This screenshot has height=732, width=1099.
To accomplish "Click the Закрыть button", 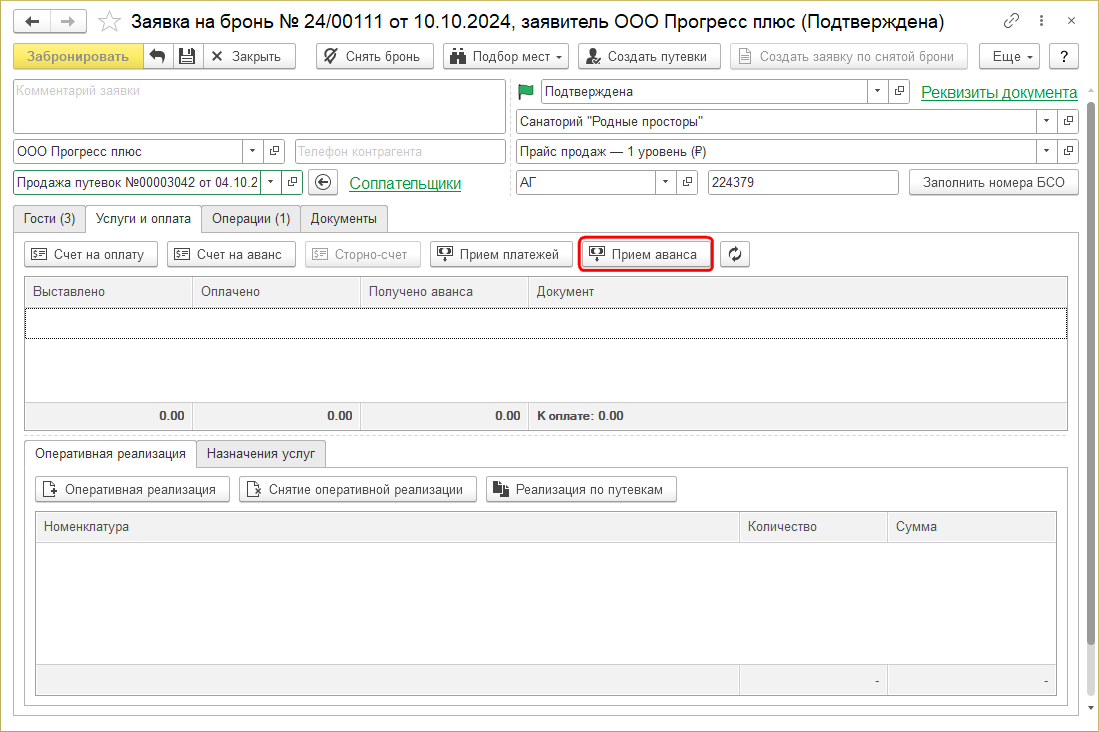I will (249, 56).
